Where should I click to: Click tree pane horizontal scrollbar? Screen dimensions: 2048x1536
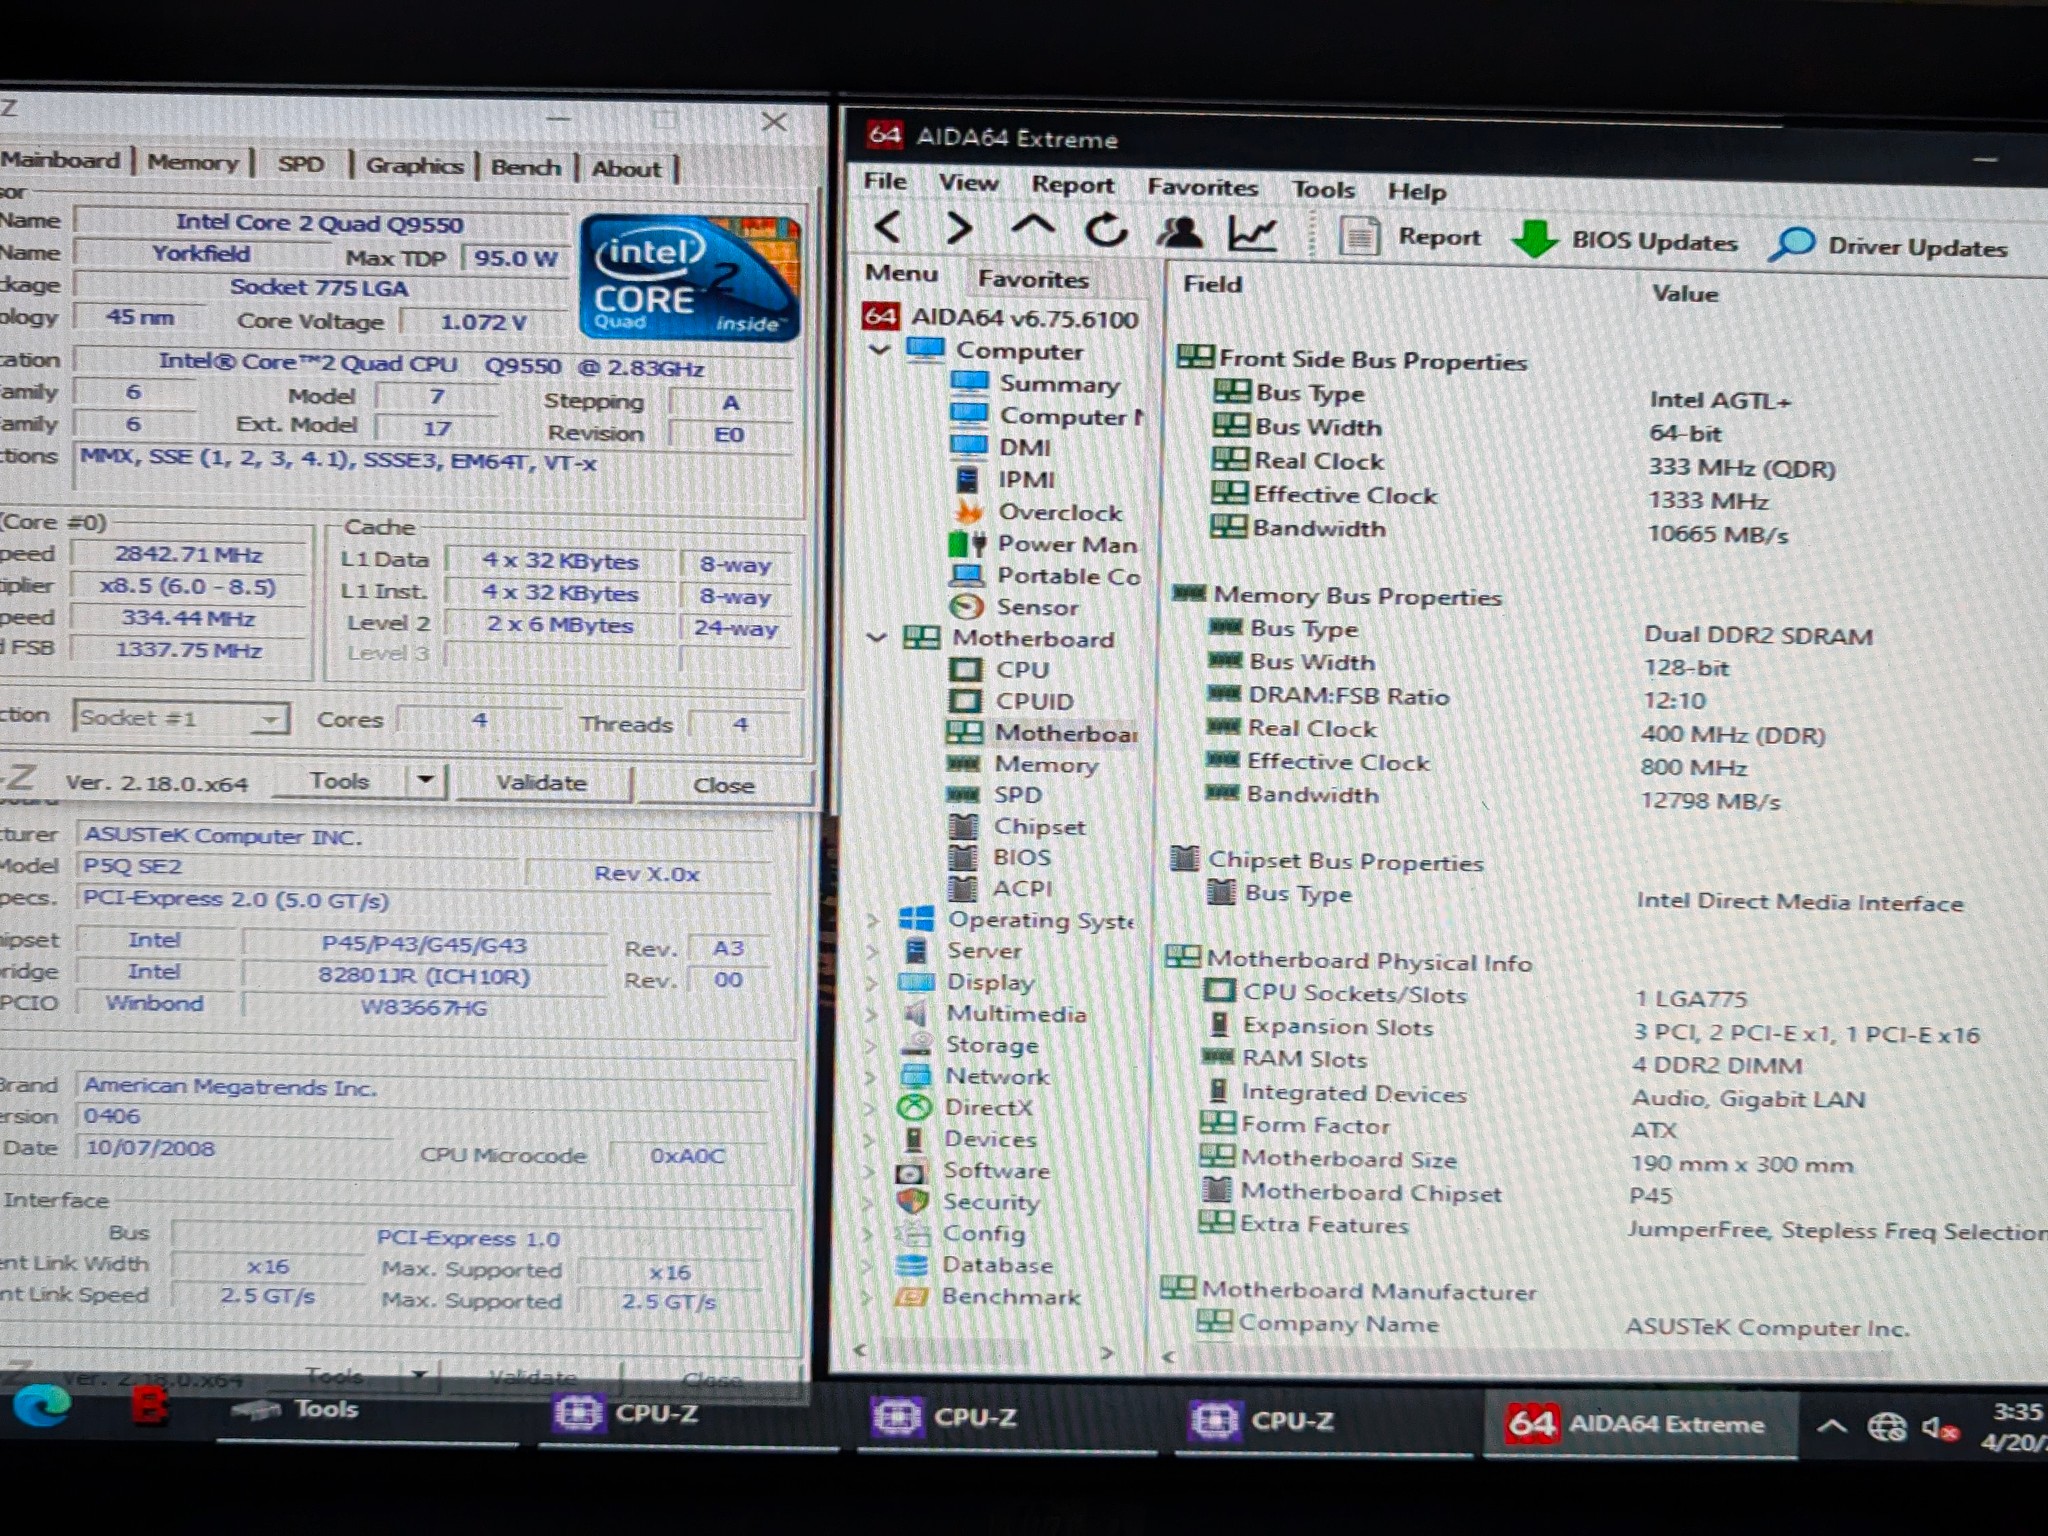click(x=984, y=1351)
